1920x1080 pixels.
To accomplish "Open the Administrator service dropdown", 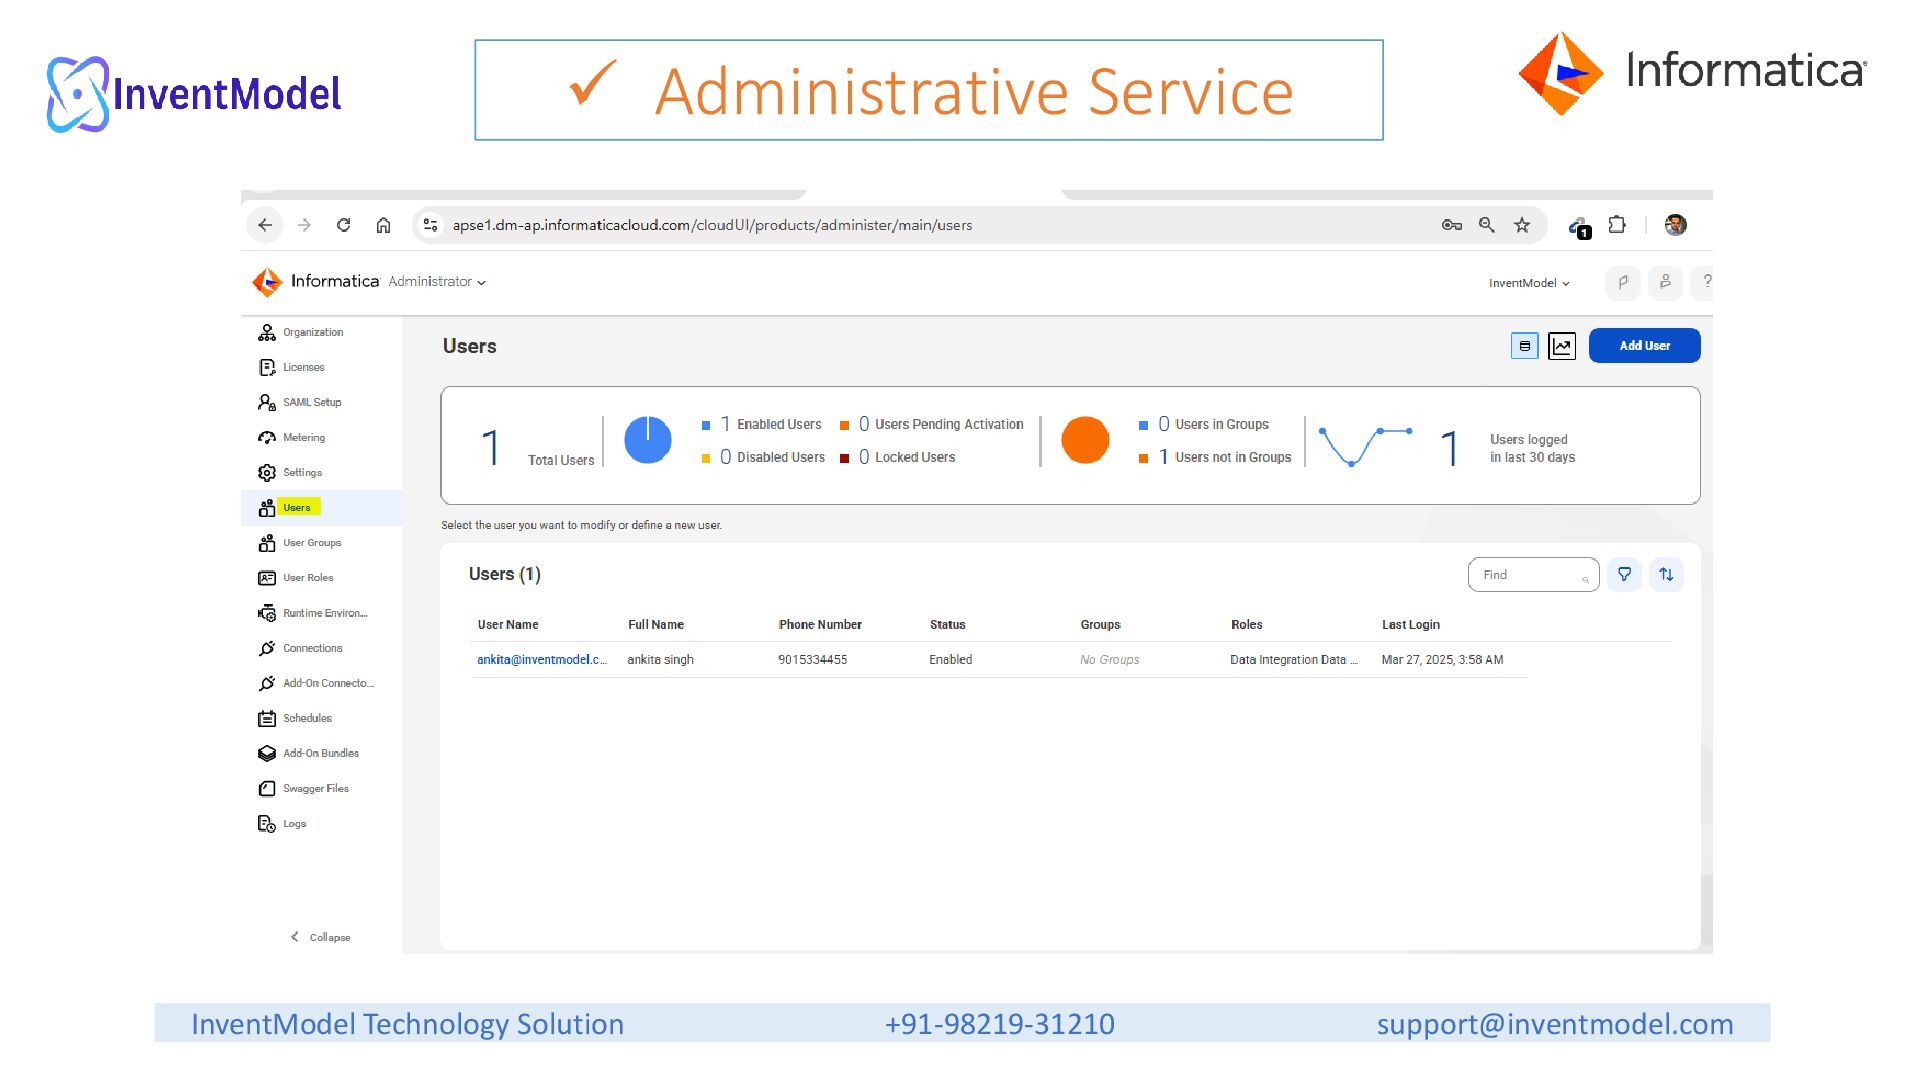I will 437,282.
